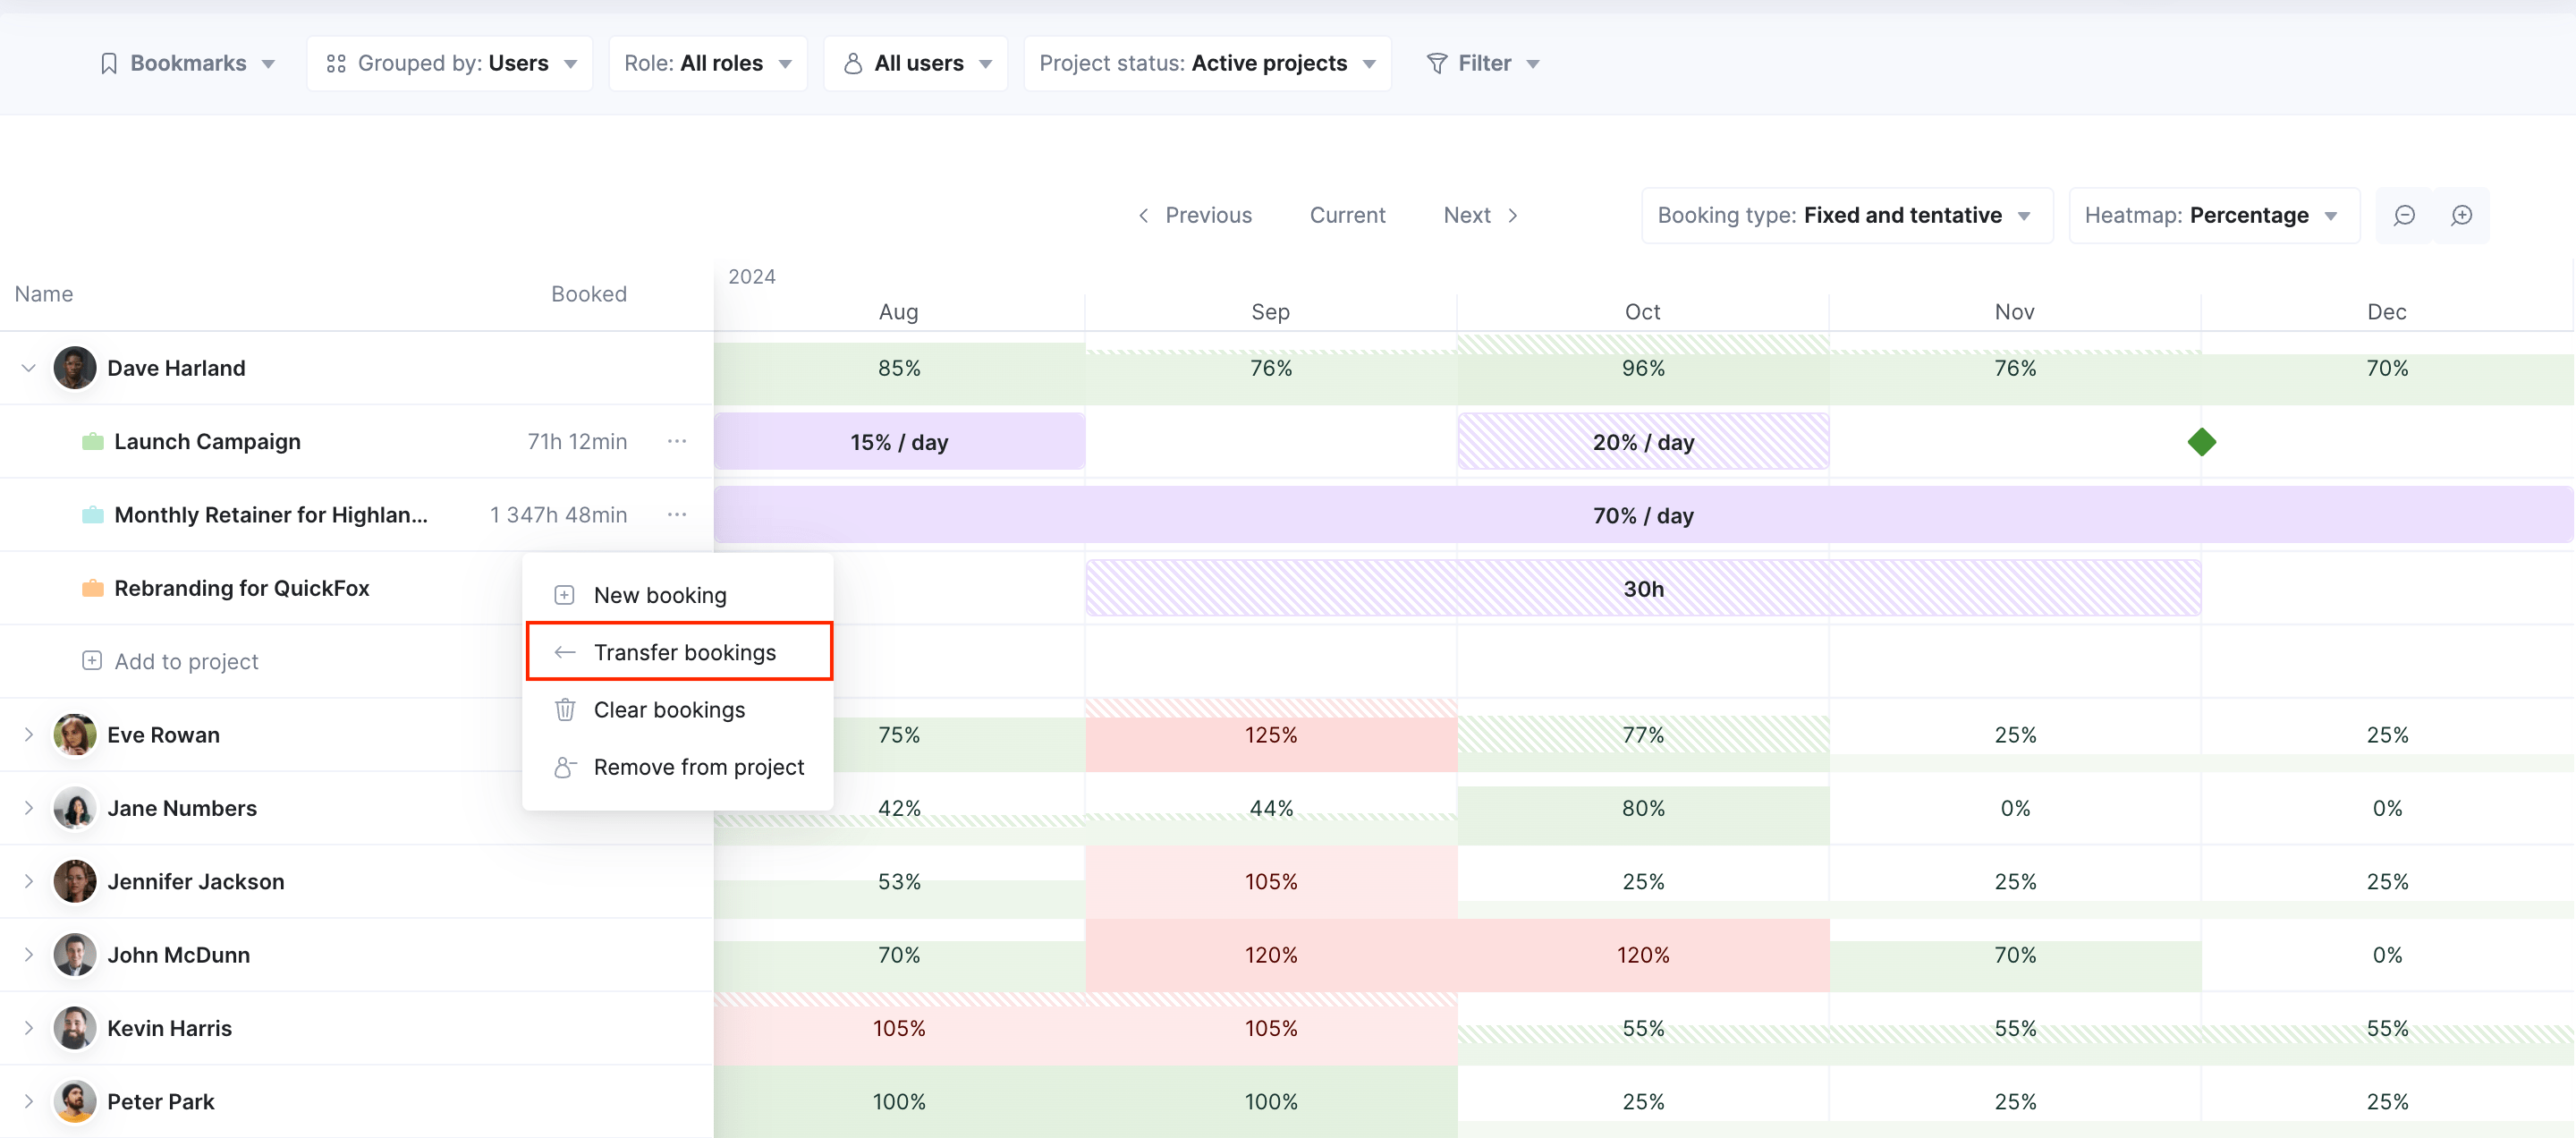
Task: Open the Project status dropdown
Action: coord(1207,64)
